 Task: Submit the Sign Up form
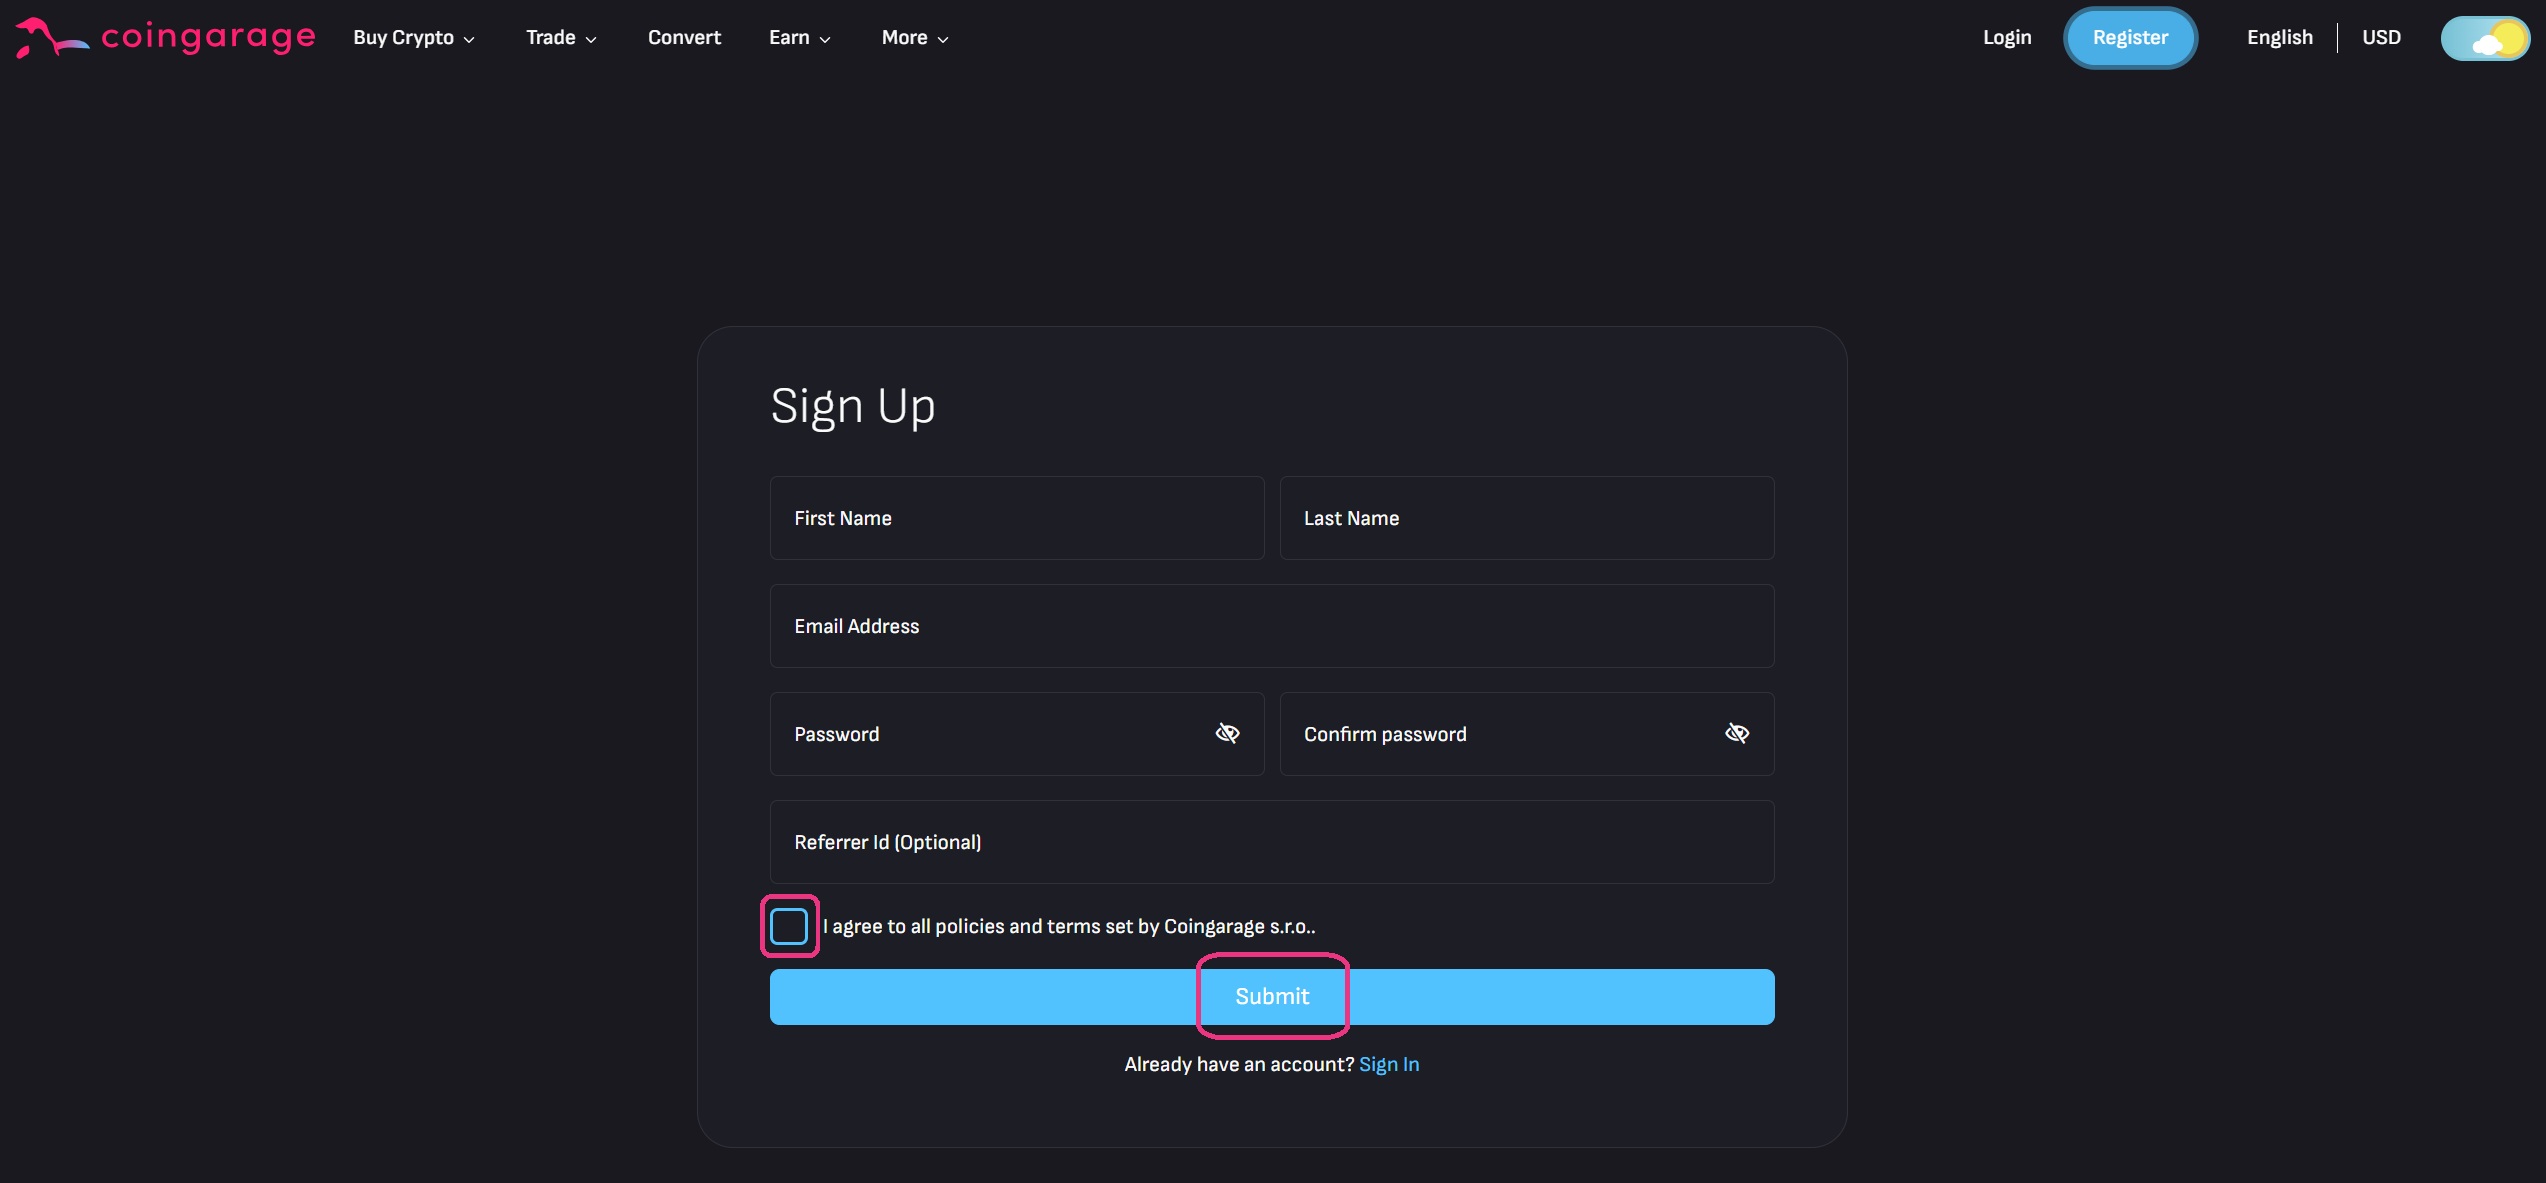[1272, 997]
